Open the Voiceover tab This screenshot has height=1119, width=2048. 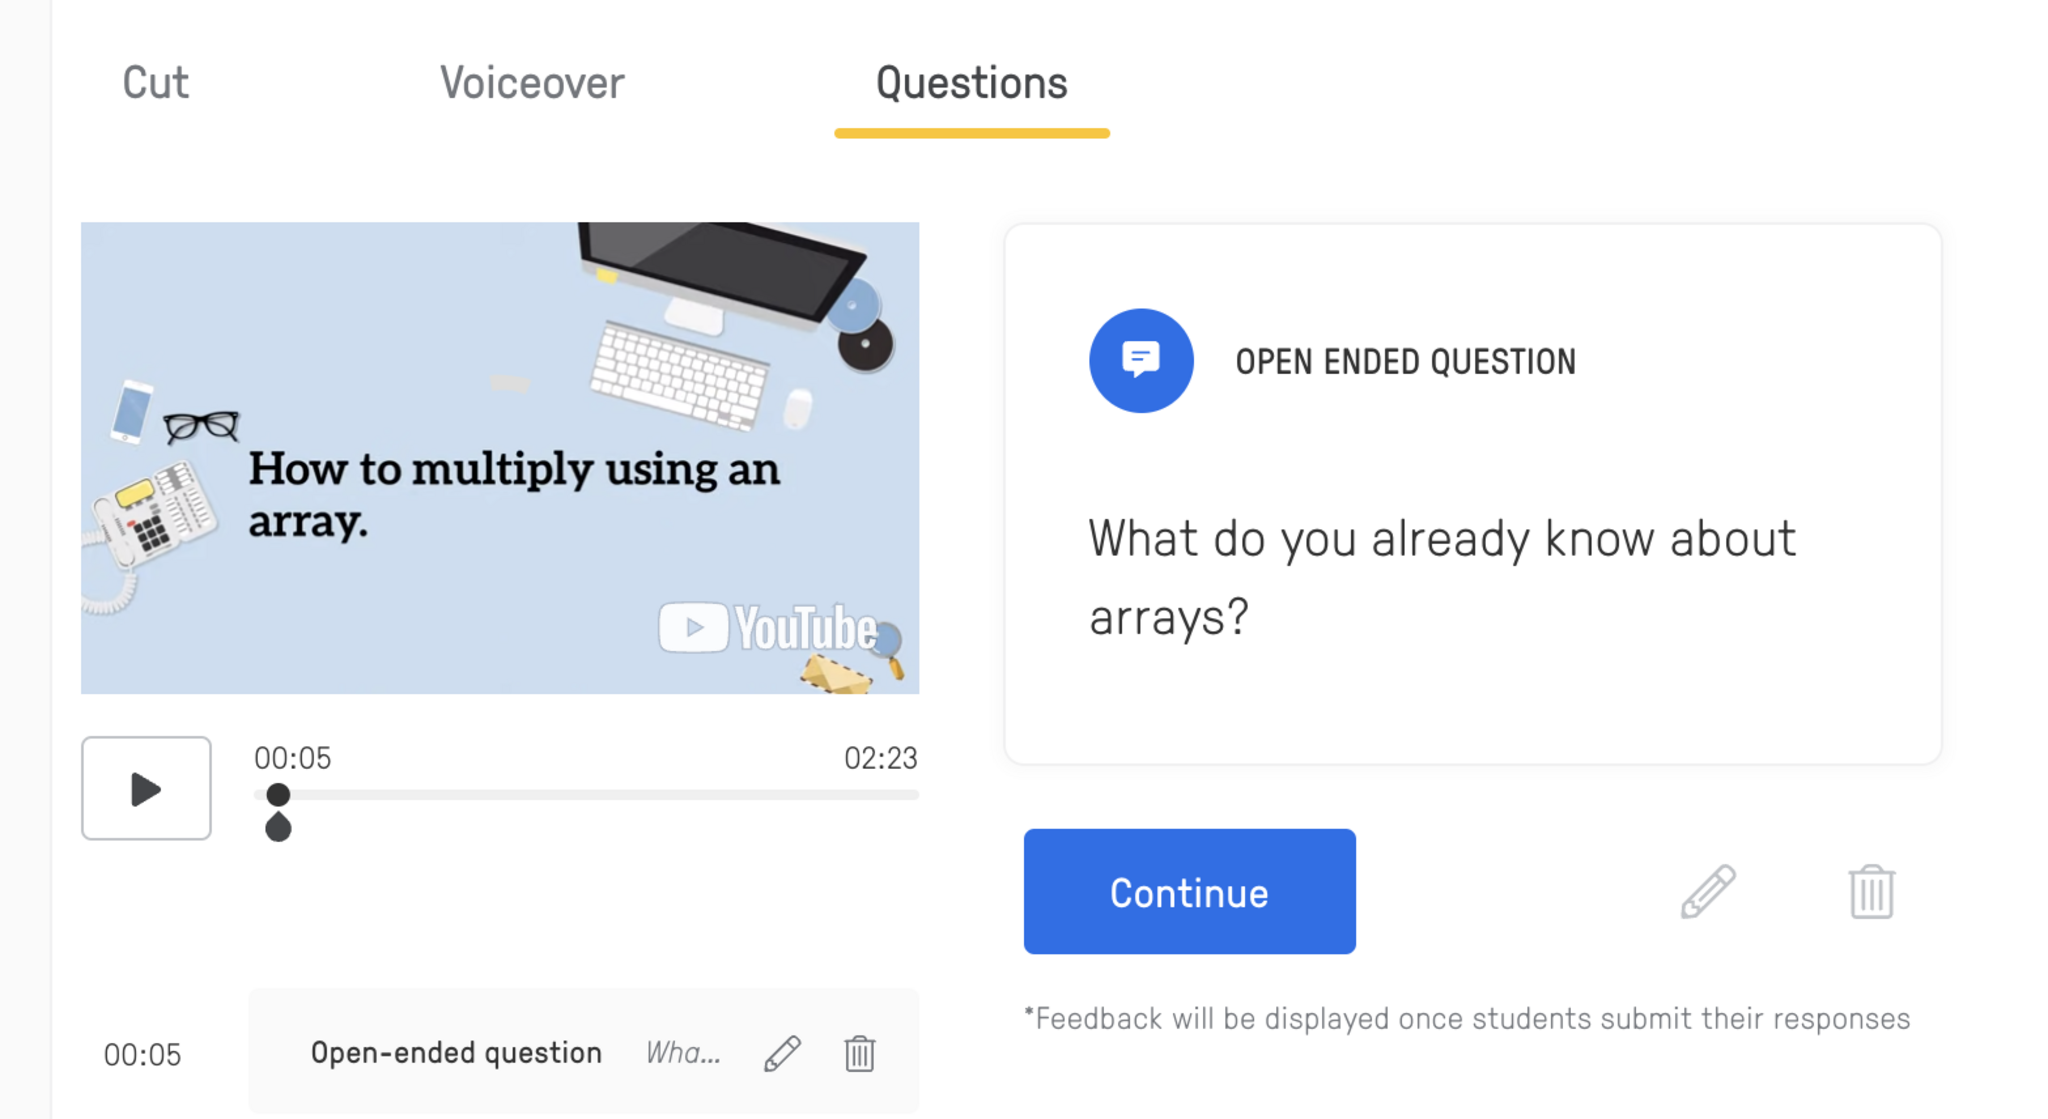532,83
